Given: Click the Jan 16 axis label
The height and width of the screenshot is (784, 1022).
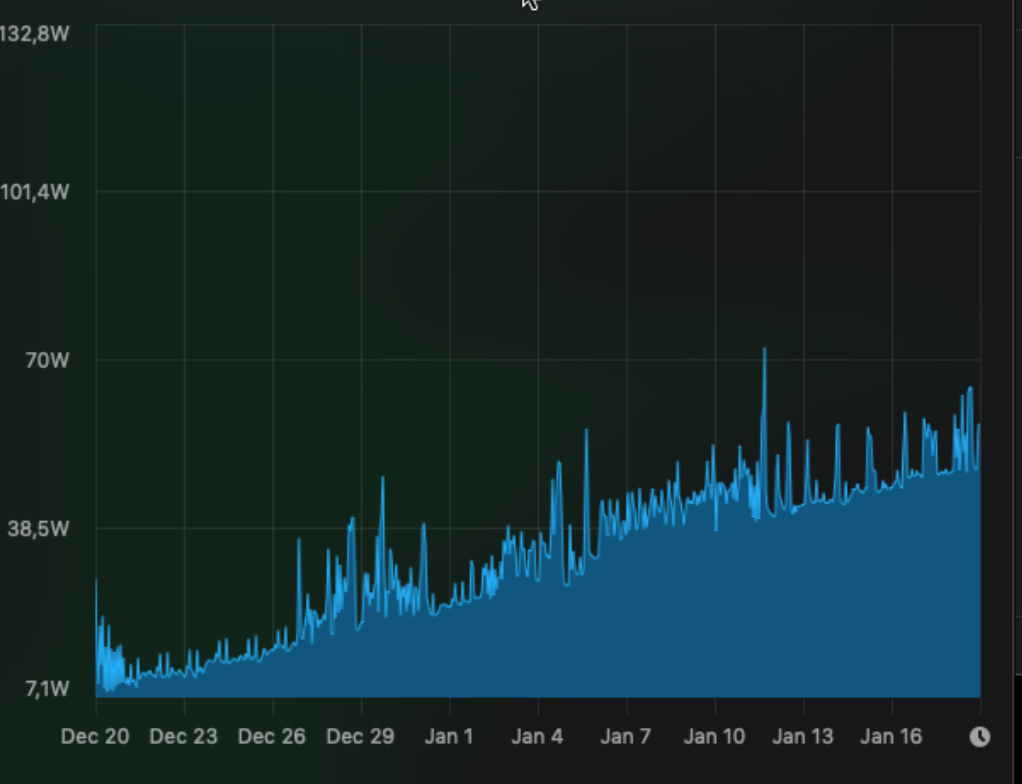Looking at the screenshot, I should pyautogui.click(x=891, y=737).
